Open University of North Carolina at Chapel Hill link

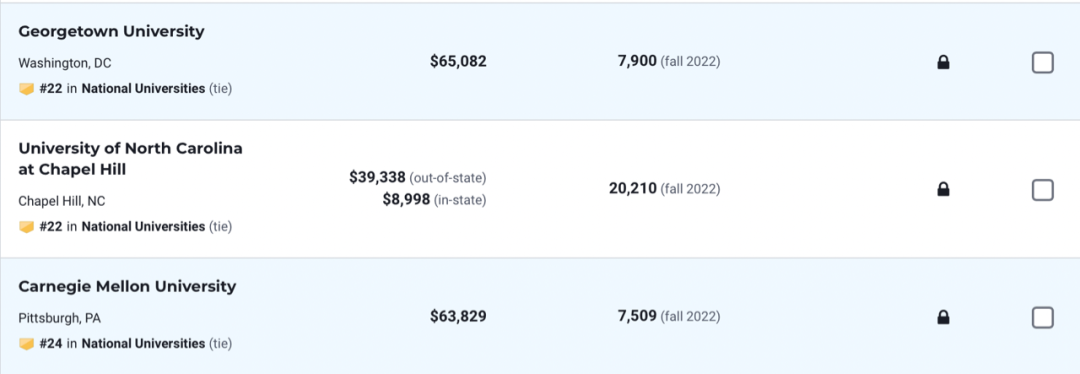pyautogui.click(x=130, y=158)
